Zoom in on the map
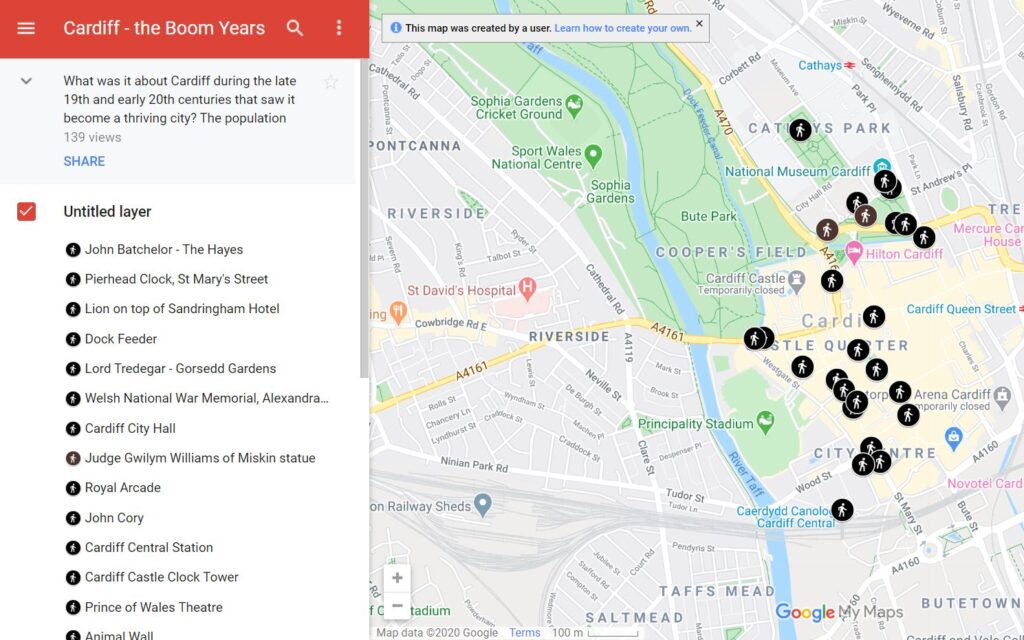1024x640 pixels. pos(397,578)
